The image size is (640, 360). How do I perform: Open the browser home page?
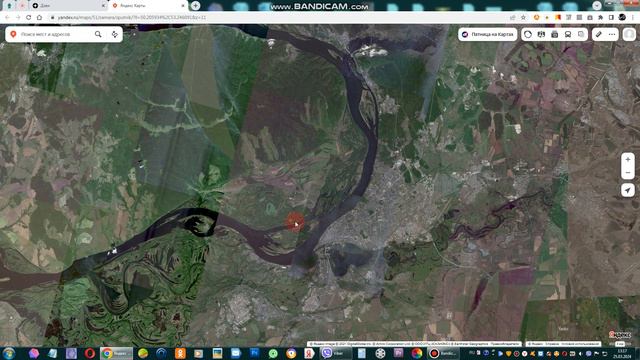[40, 18]
